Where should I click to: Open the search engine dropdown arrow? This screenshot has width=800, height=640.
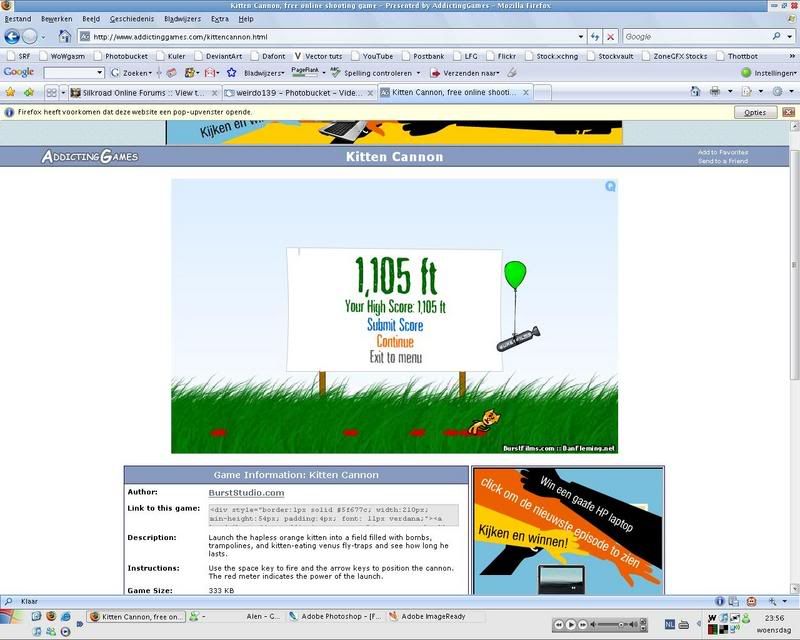click(x=790, y=36)
